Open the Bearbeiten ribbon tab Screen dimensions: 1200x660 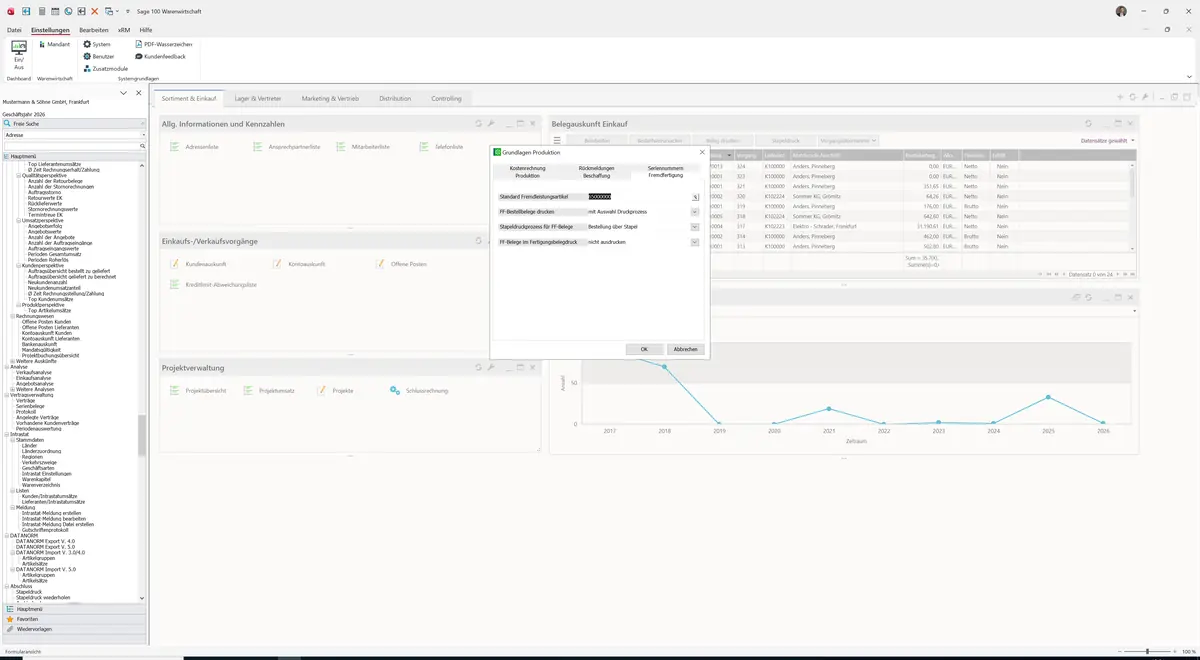tap(94, 30)
